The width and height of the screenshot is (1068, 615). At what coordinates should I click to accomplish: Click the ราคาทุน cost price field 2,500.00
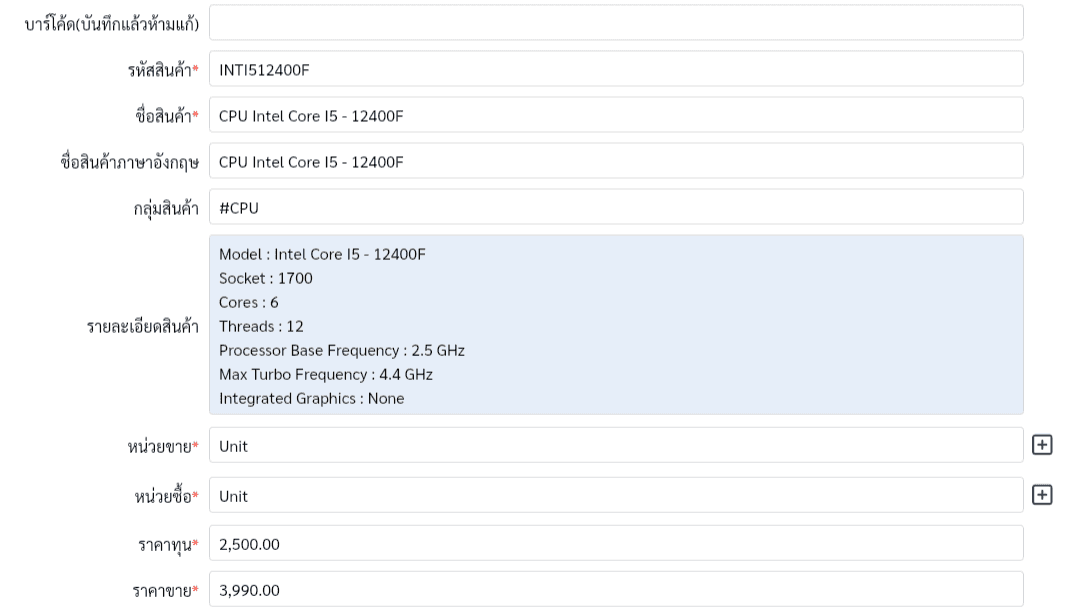pos(616,543)
